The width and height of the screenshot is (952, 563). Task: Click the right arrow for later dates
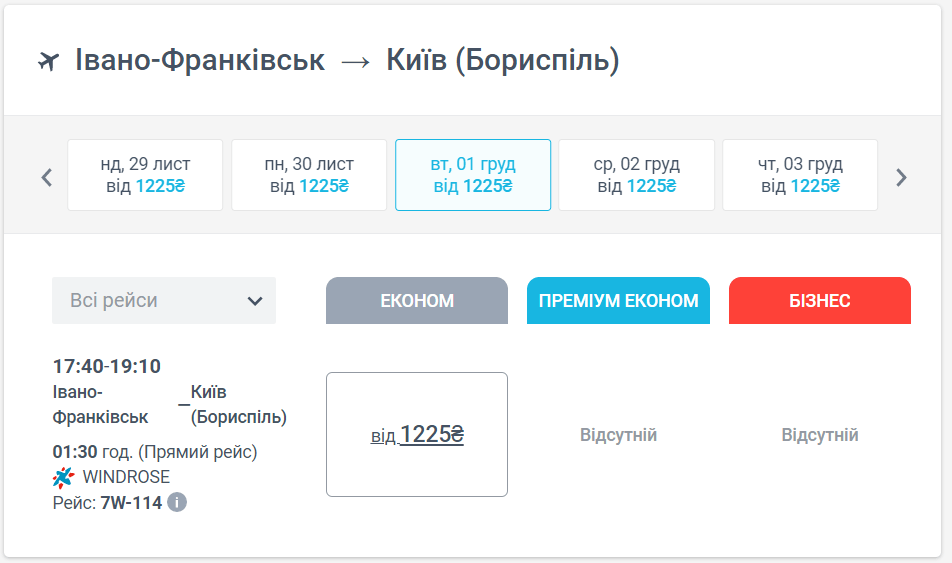tap(902, 178)
